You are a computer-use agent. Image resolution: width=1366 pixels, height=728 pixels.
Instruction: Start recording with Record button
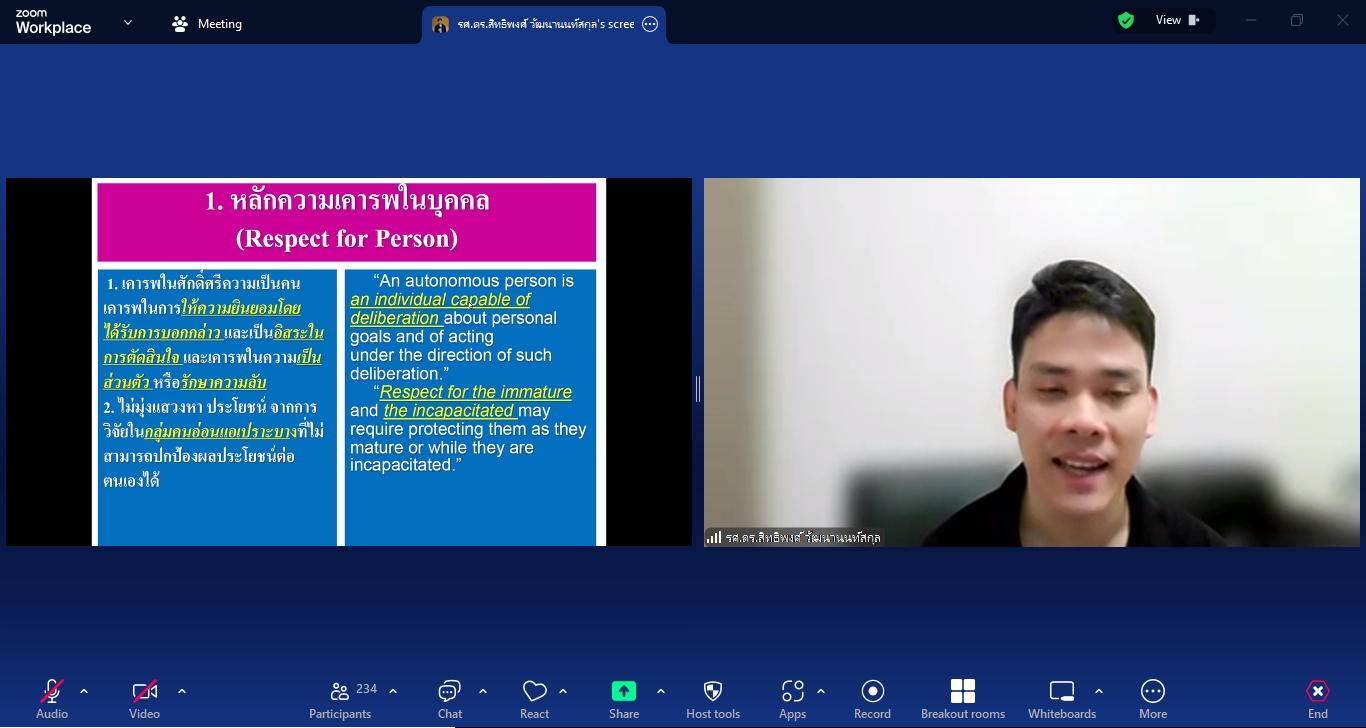(x=872, y=699)
